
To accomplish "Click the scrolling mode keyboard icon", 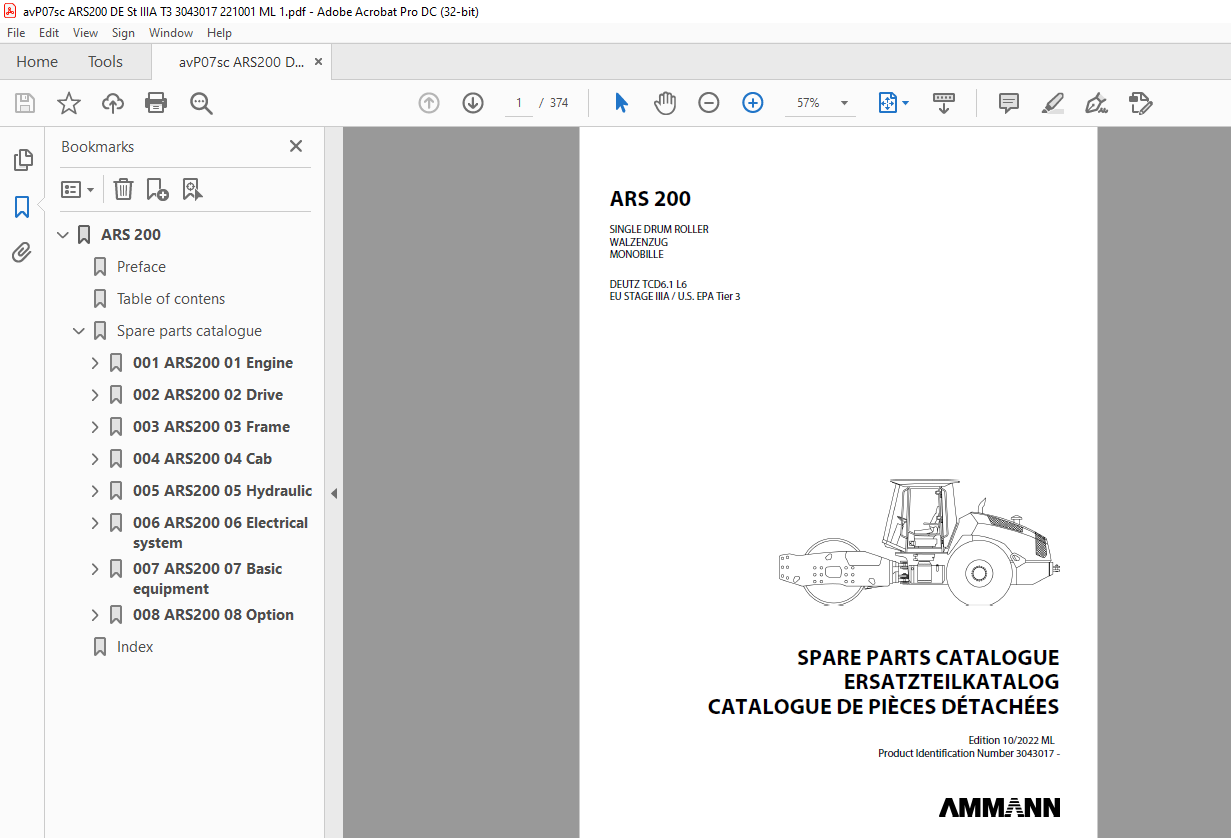I will 944,103.
